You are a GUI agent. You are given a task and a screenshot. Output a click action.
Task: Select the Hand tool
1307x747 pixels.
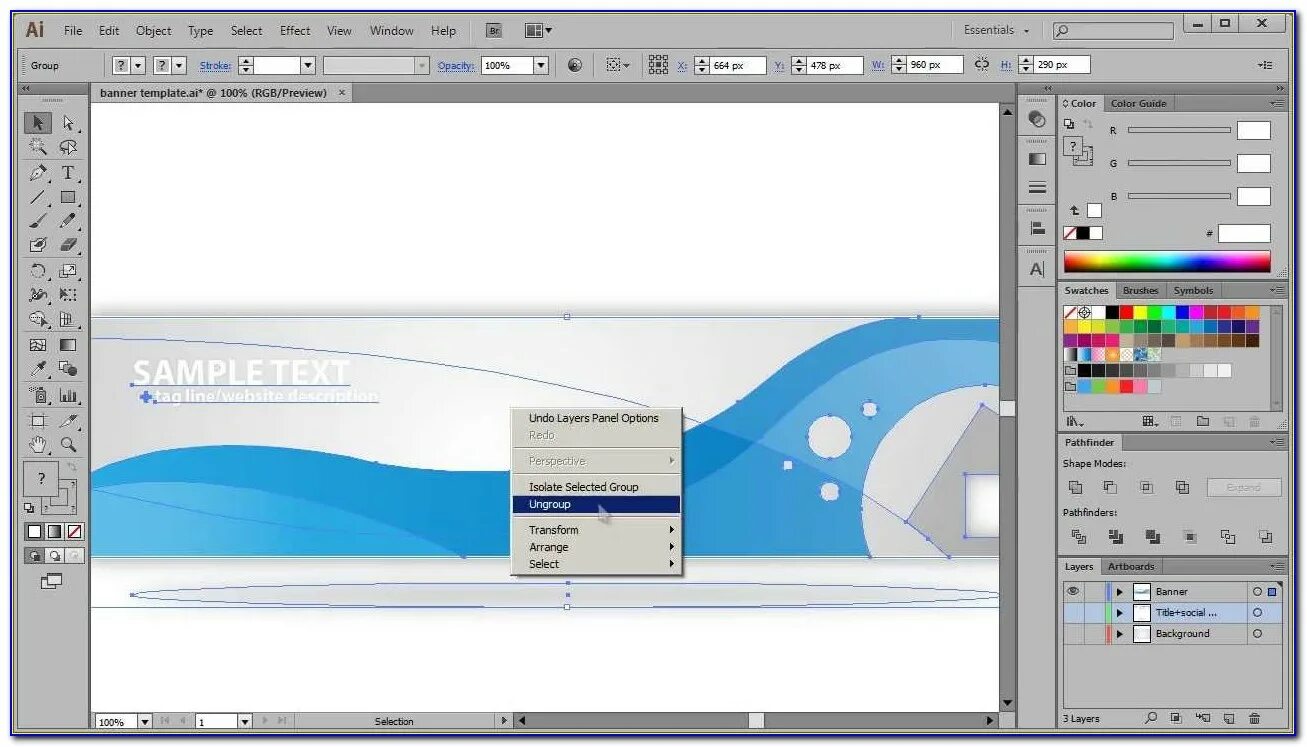coord(38,444)
